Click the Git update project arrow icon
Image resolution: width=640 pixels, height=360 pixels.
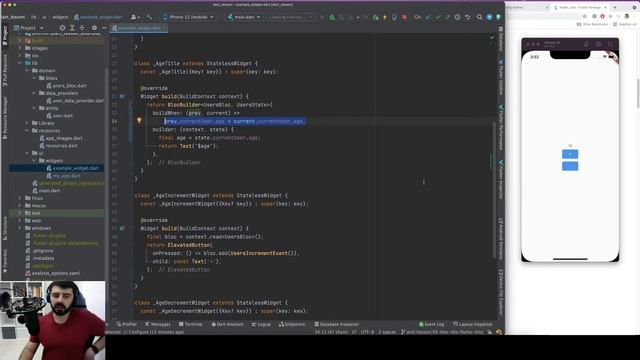point(428,17)
